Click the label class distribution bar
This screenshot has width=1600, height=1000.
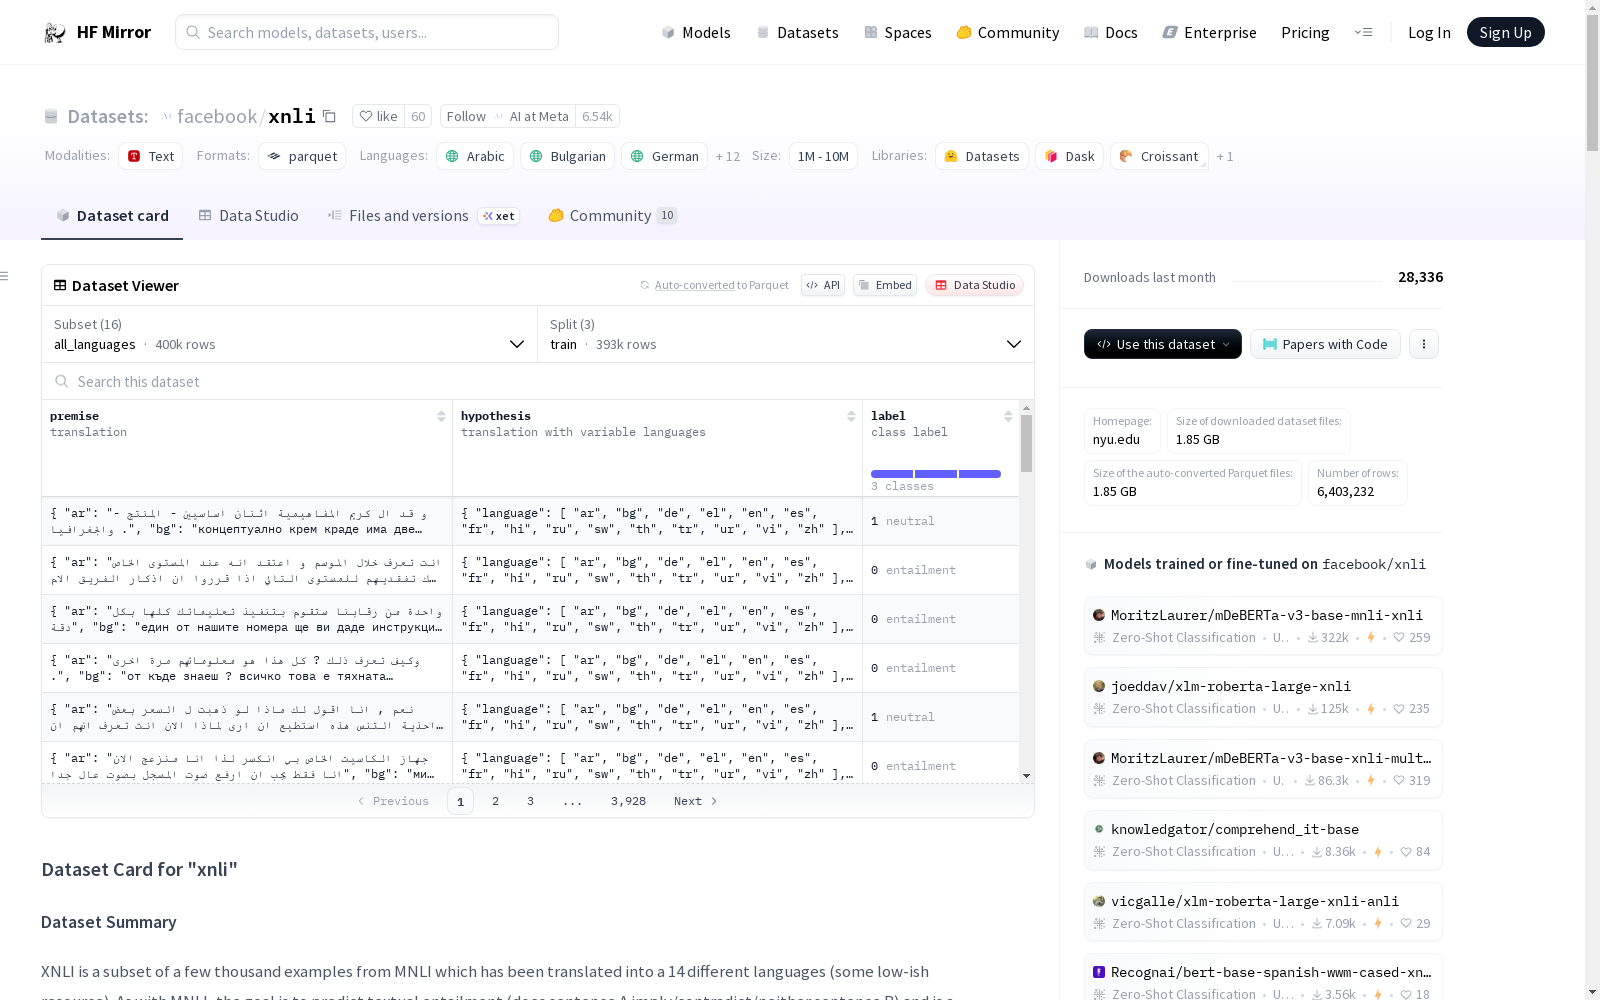(x=936, y=474)
